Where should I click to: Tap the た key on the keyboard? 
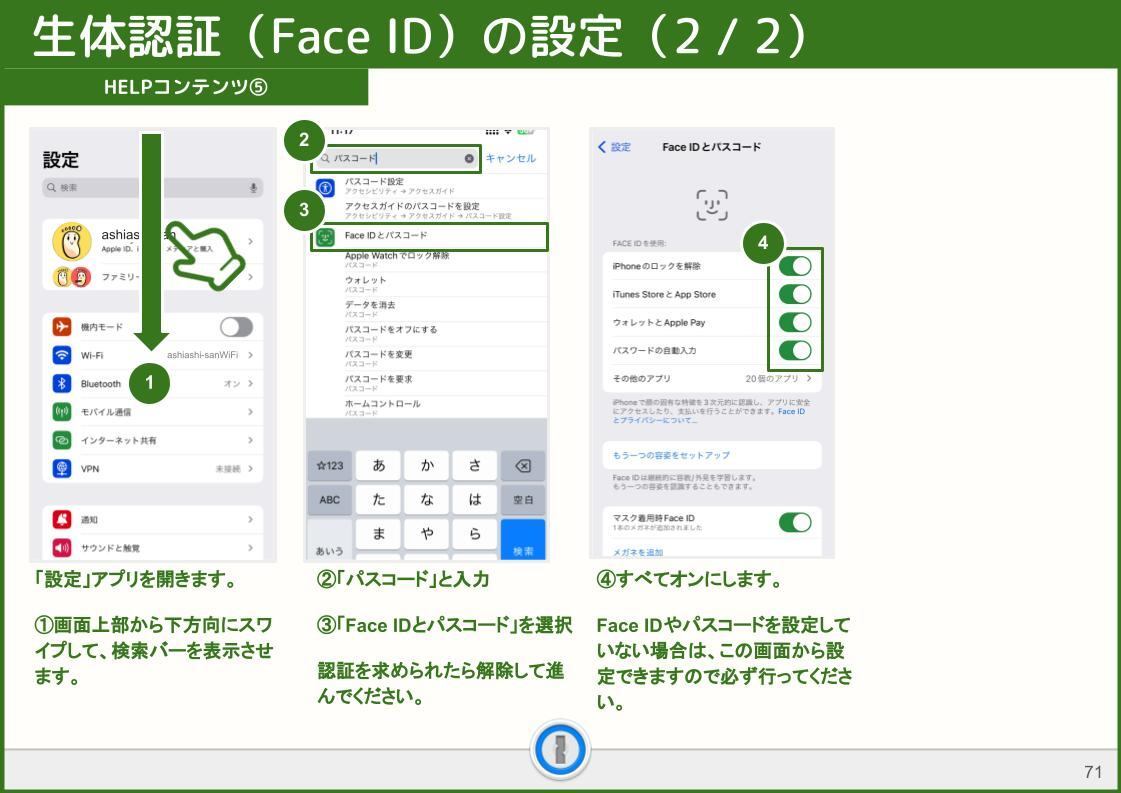(378, 500)
